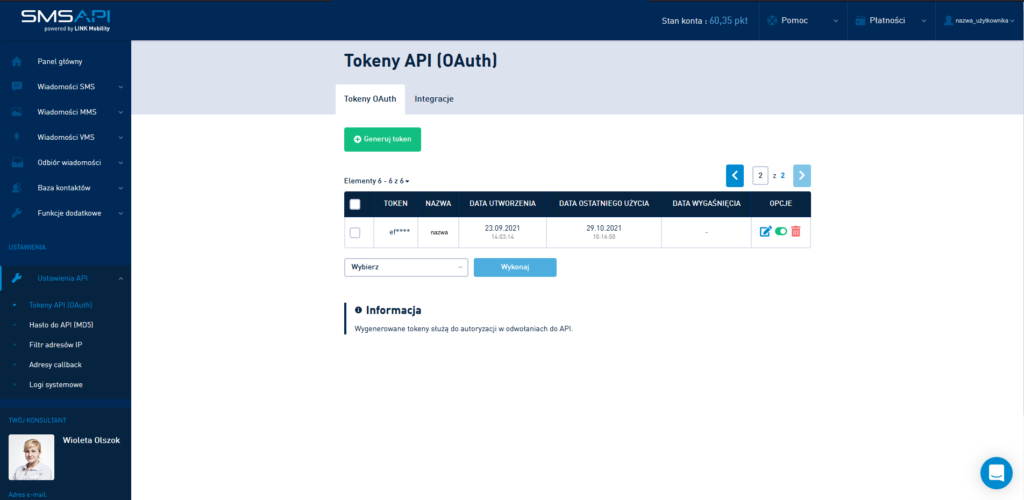
Task: Click the 29.10.2021 last used date cell
Action: [604, 232]
